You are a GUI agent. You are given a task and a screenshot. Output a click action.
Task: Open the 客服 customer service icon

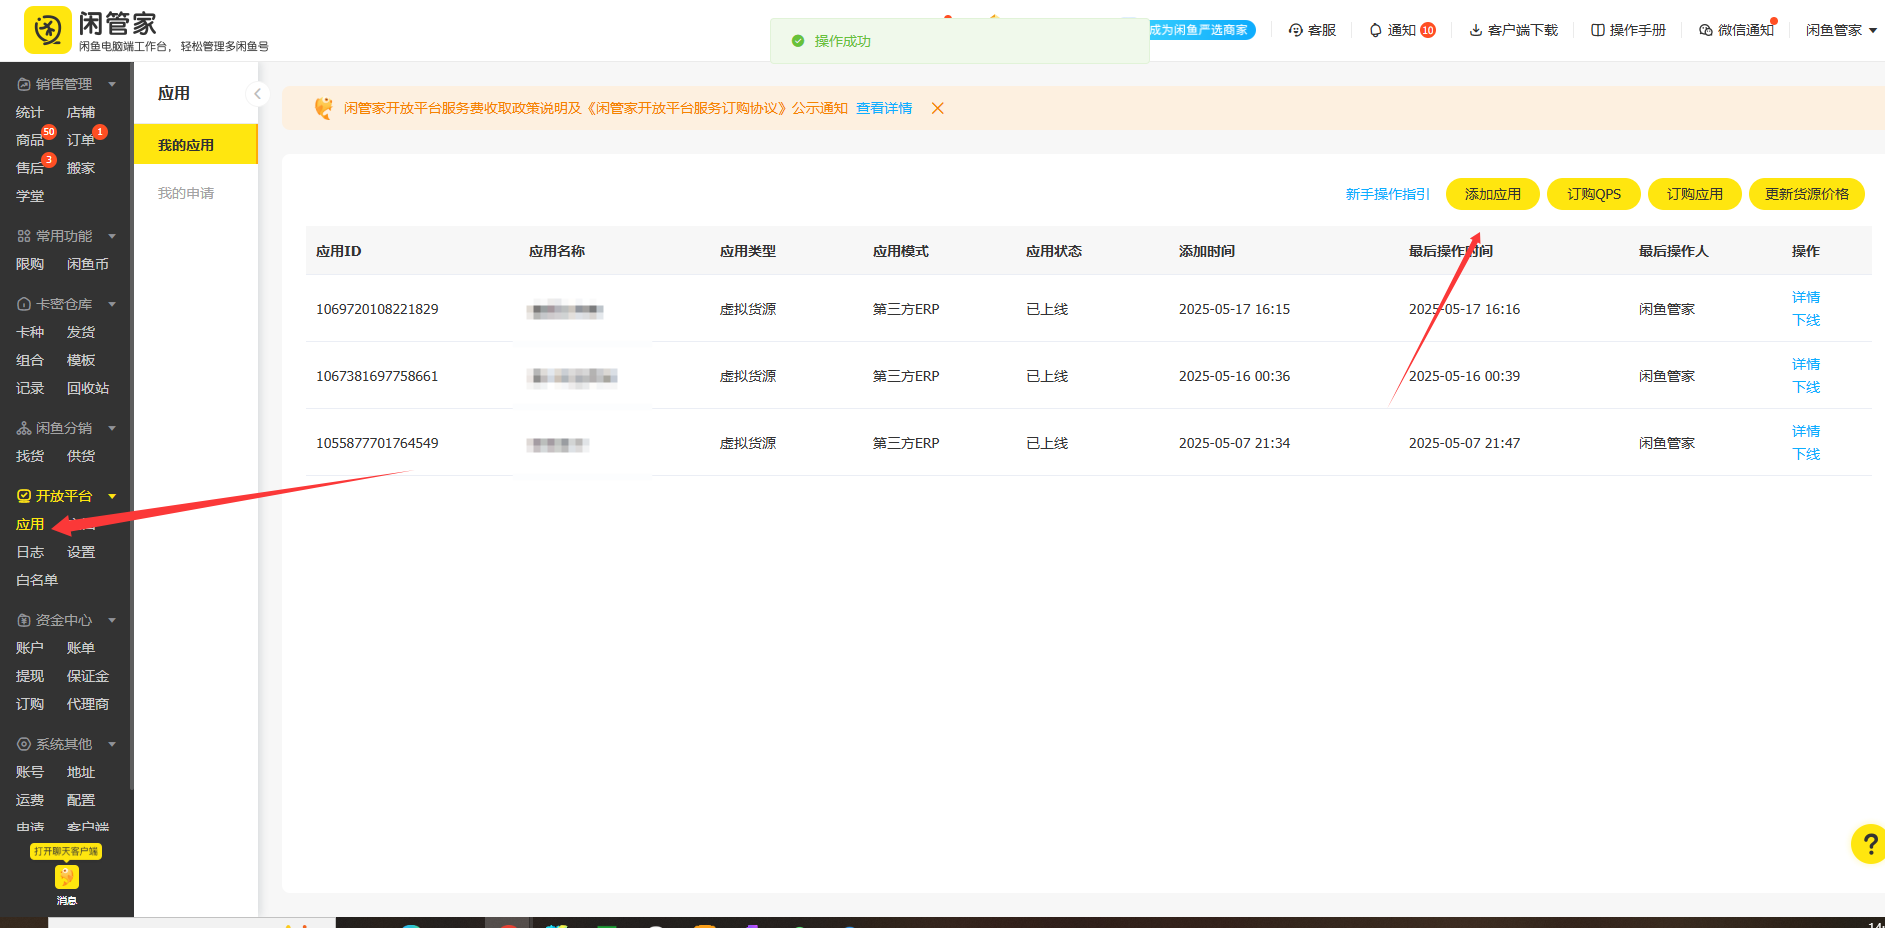pos(1293,30)
